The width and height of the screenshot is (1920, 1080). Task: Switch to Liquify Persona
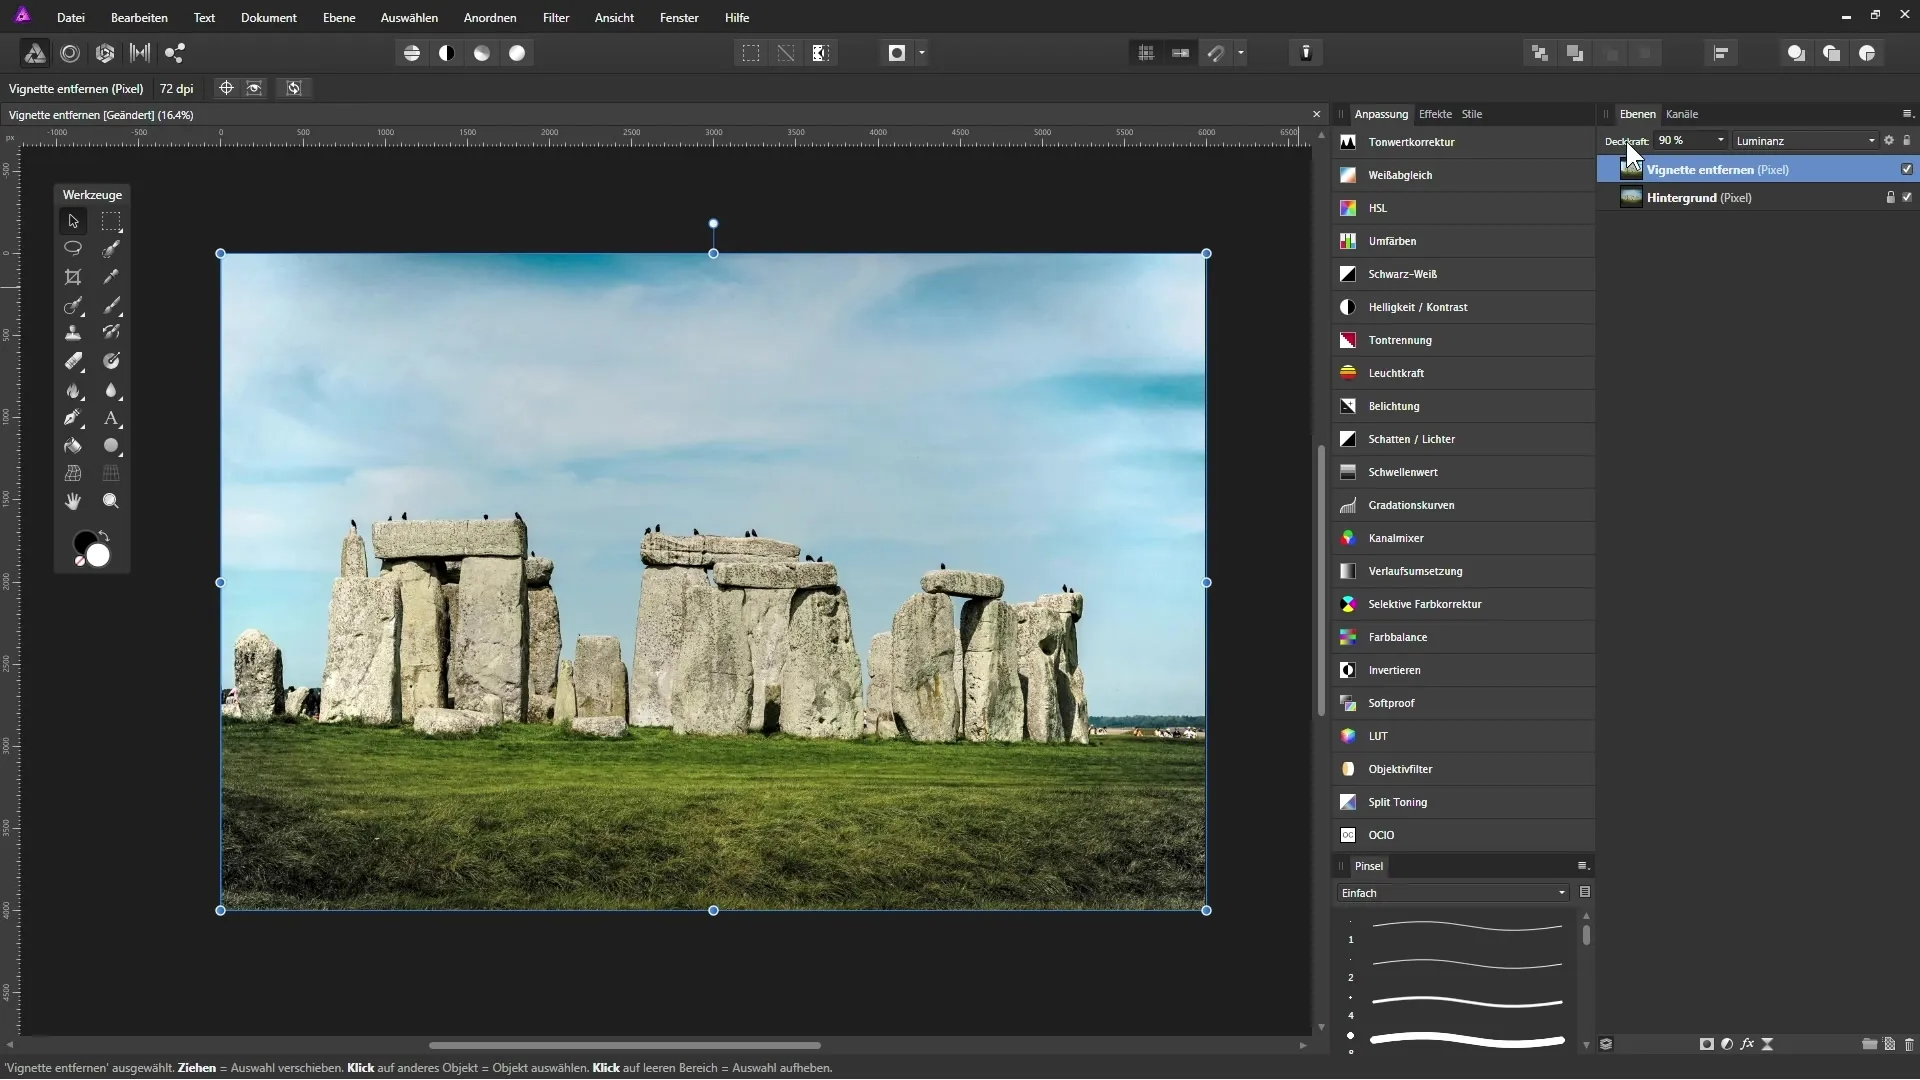(70, 53)
